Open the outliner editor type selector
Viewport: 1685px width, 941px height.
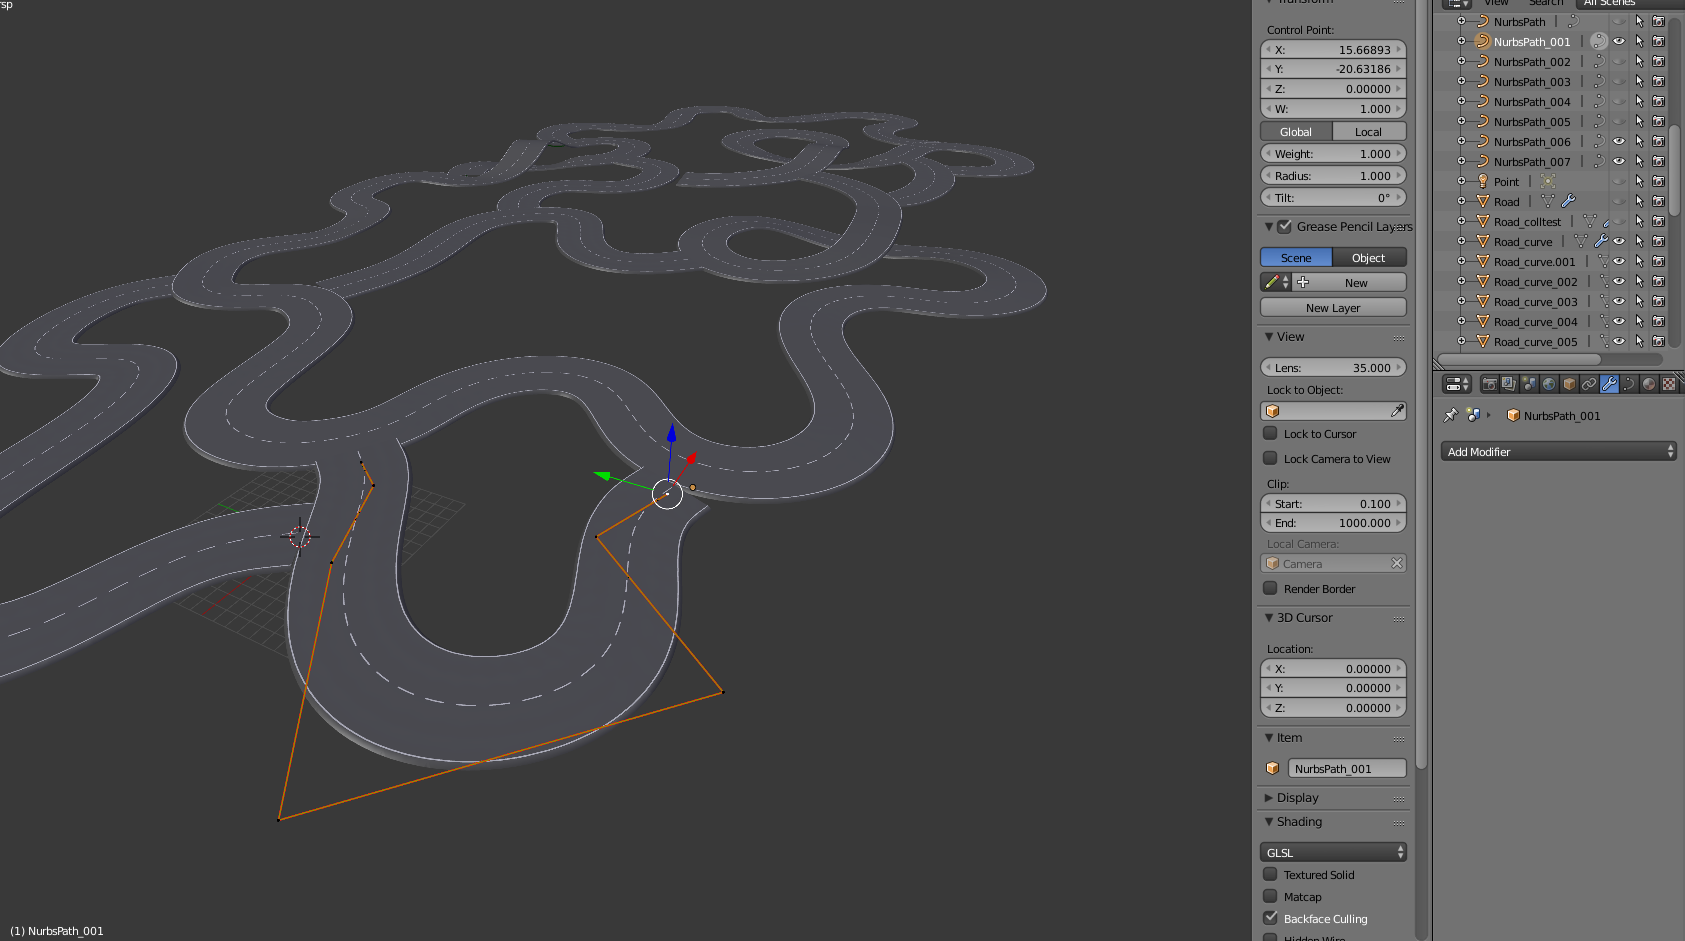1457,3
